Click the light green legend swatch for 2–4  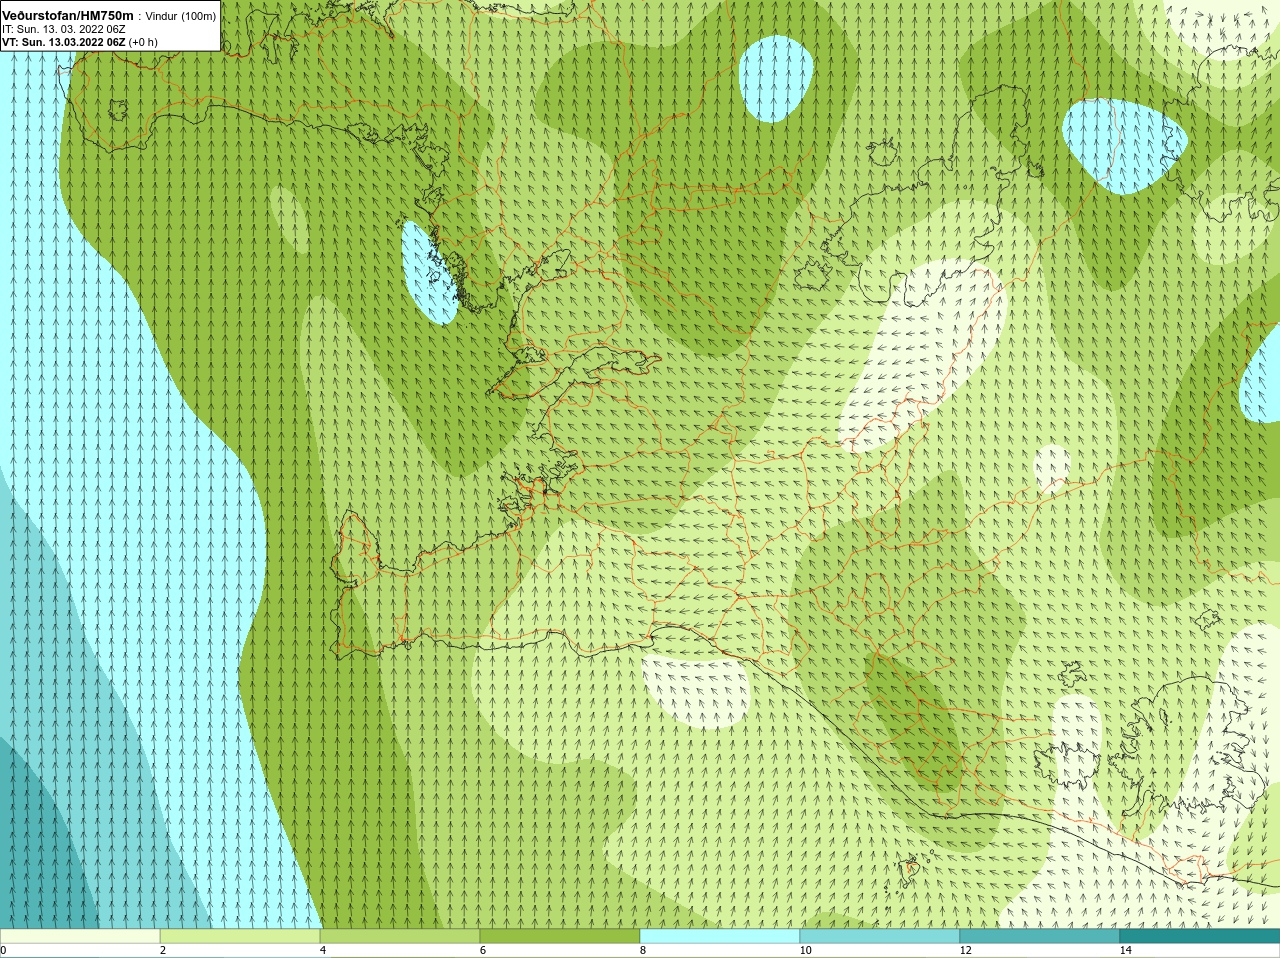240,936
